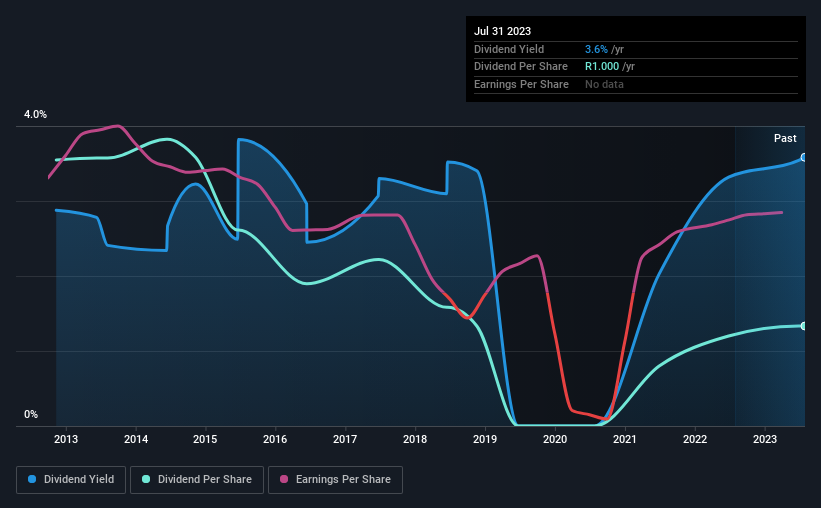The image size is (821, 508).
Task: Click the 'Dividend Yield' tooltip row label
Action: pyautogui.click(x=509, y=49)
